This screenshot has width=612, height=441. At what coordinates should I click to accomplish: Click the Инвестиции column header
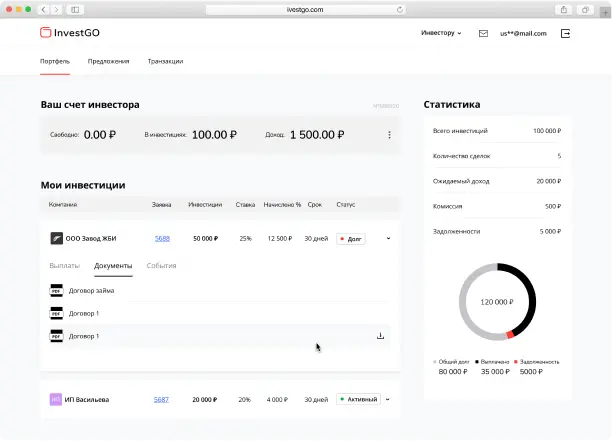205,204
